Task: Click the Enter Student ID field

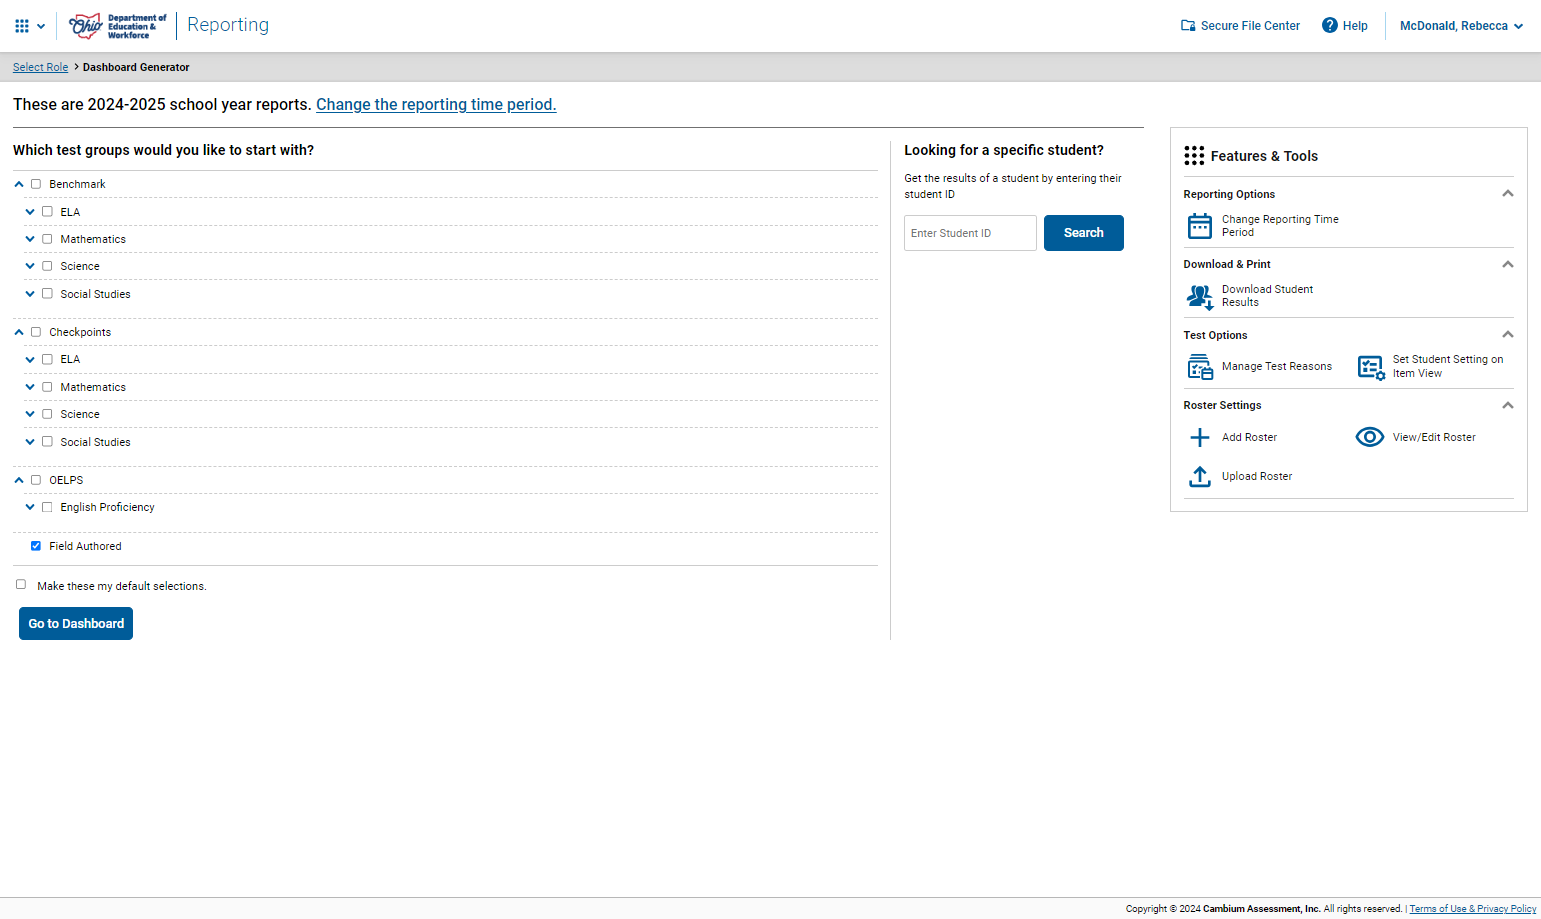Action: (970, 233)
